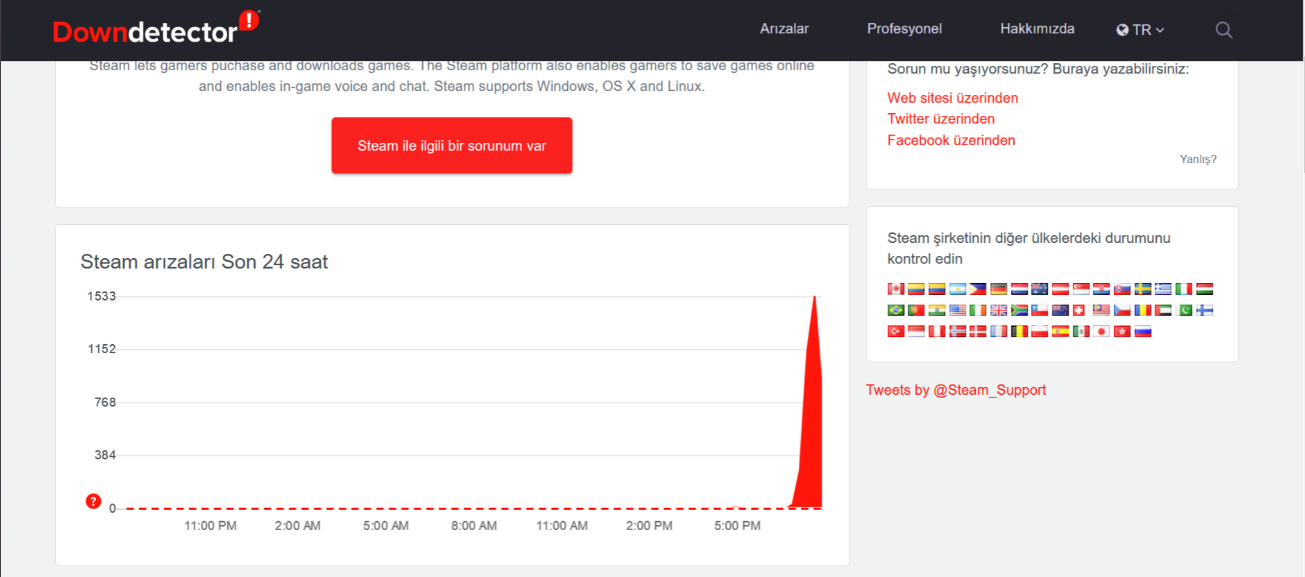Select the Hong Kong flag
1305x577 pixels.
[1123, 331]
